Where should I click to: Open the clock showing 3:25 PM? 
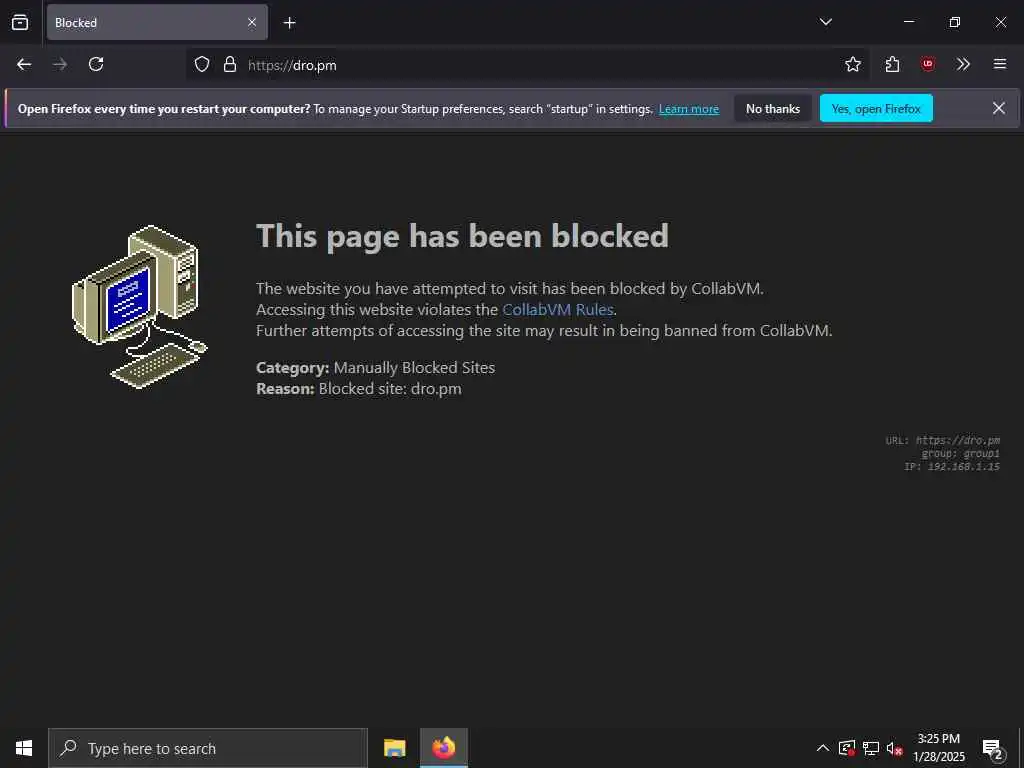pos(938,748)
